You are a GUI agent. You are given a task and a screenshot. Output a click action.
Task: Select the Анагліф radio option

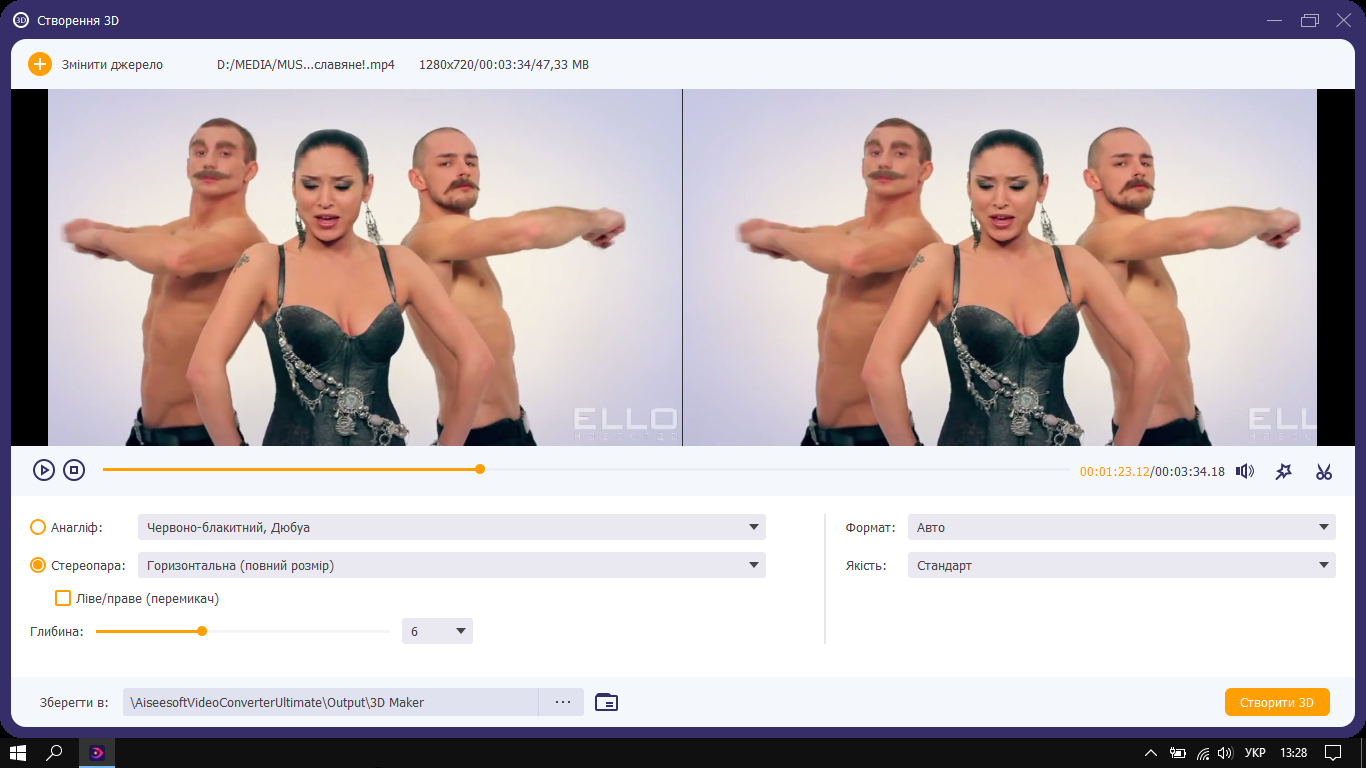(38, 527)
